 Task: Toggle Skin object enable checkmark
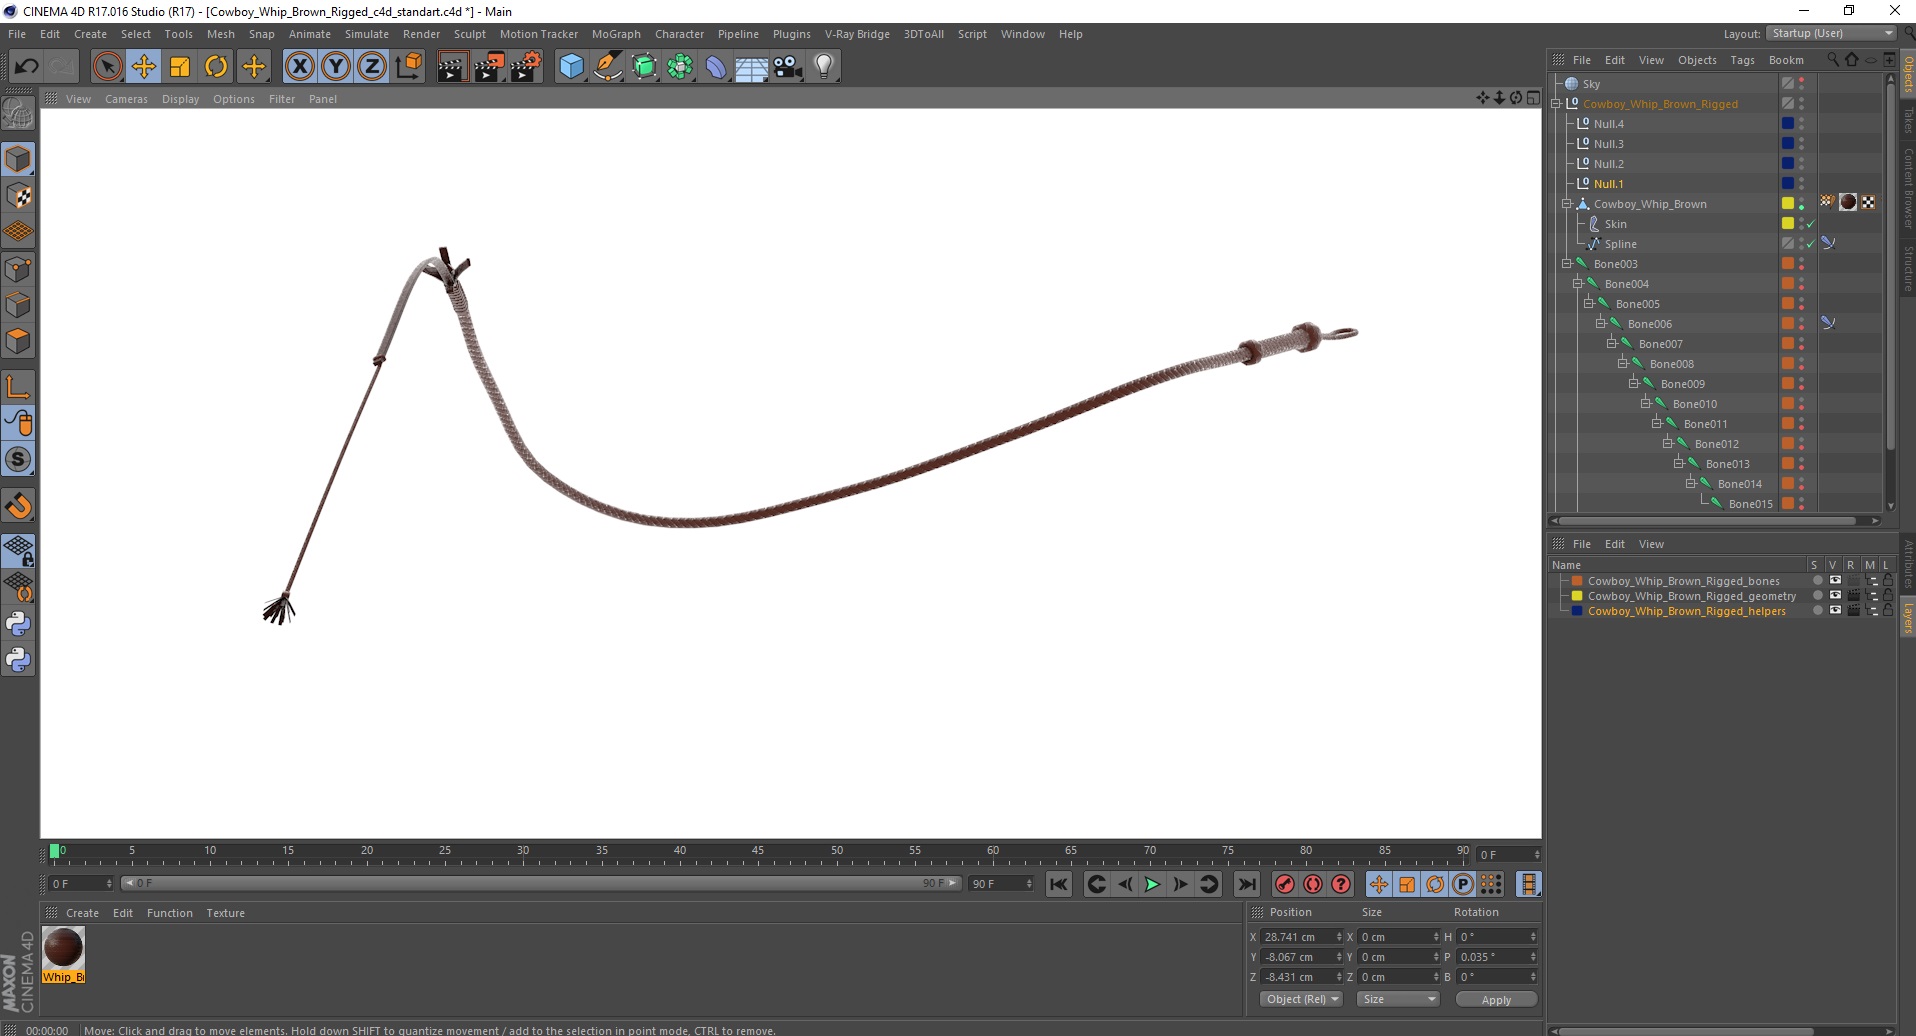pyautogui.click(x=1811, y=224)
